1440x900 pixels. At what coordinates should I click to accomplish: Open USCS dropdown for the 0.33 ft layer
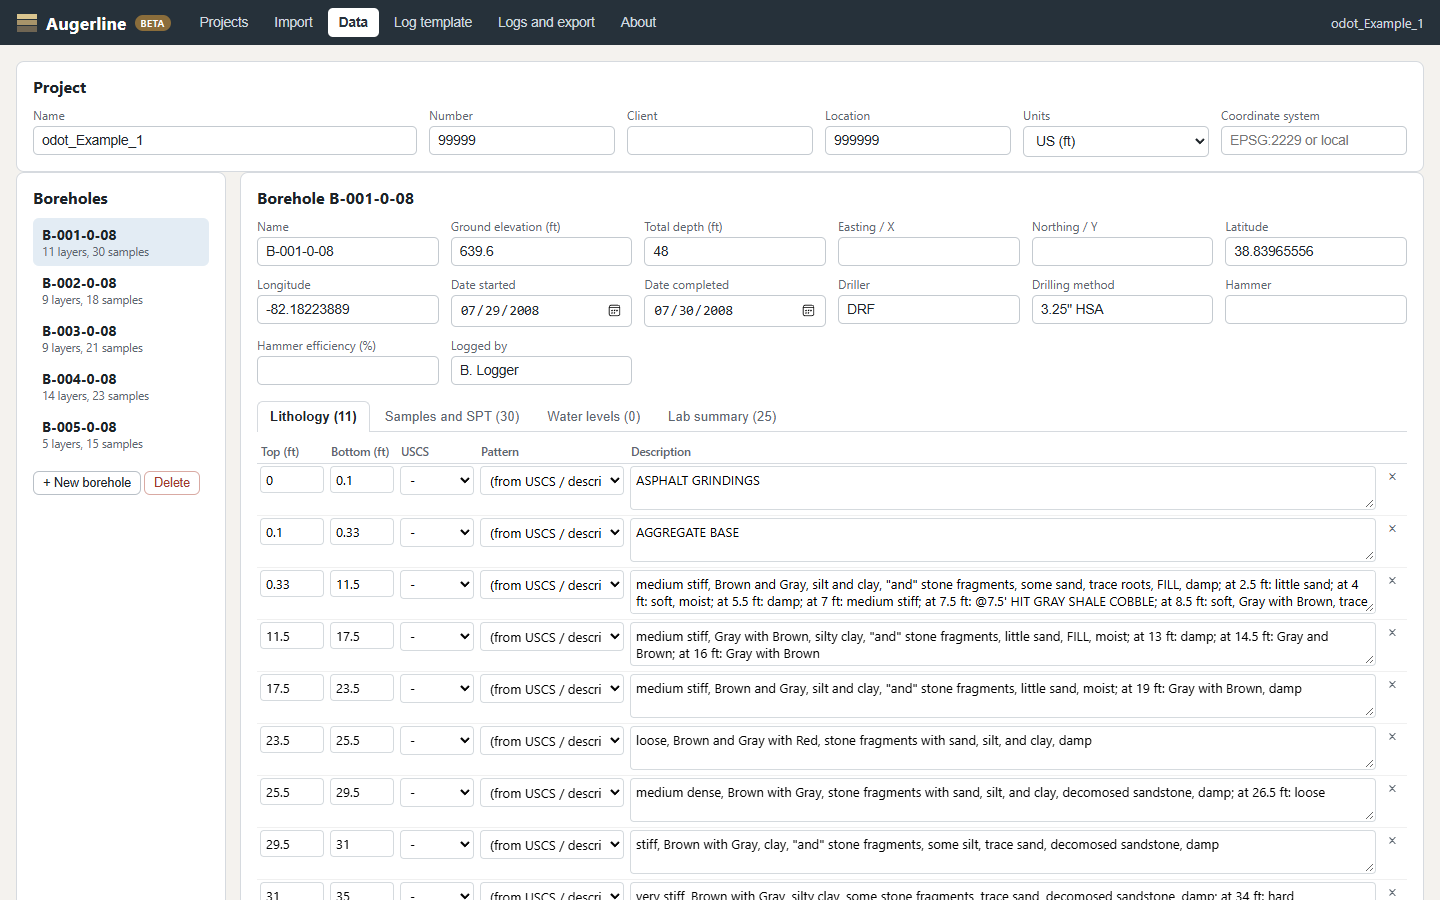click(437, 585)
